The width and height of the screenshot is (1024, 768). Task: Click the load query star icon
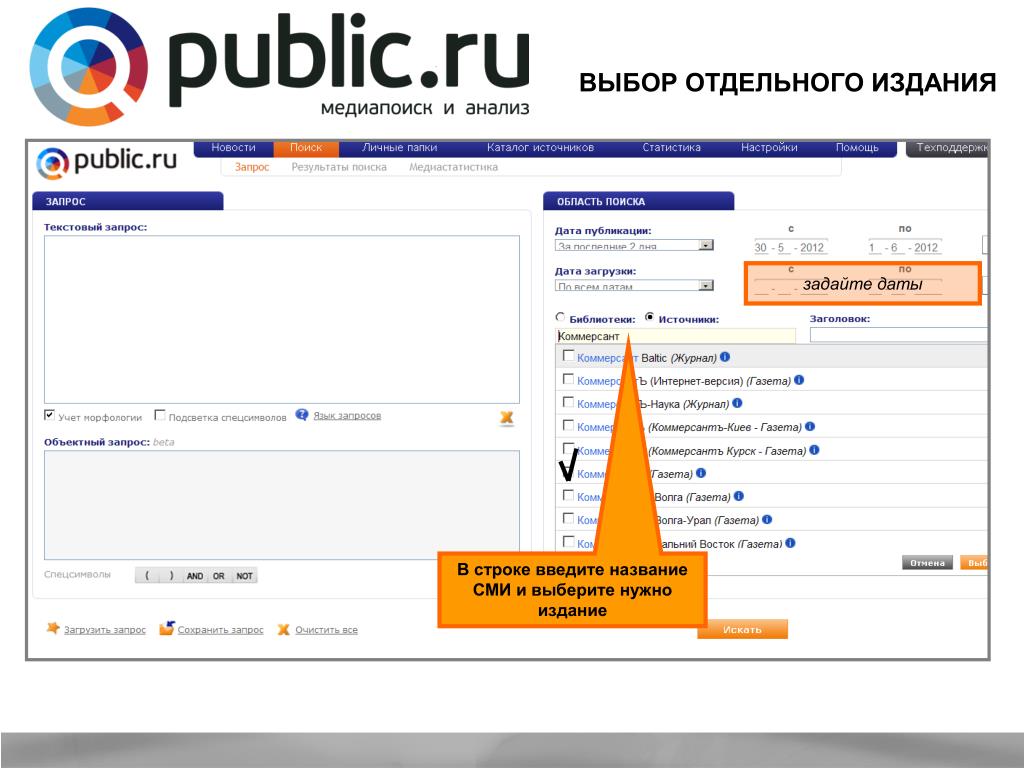(53, 628)
